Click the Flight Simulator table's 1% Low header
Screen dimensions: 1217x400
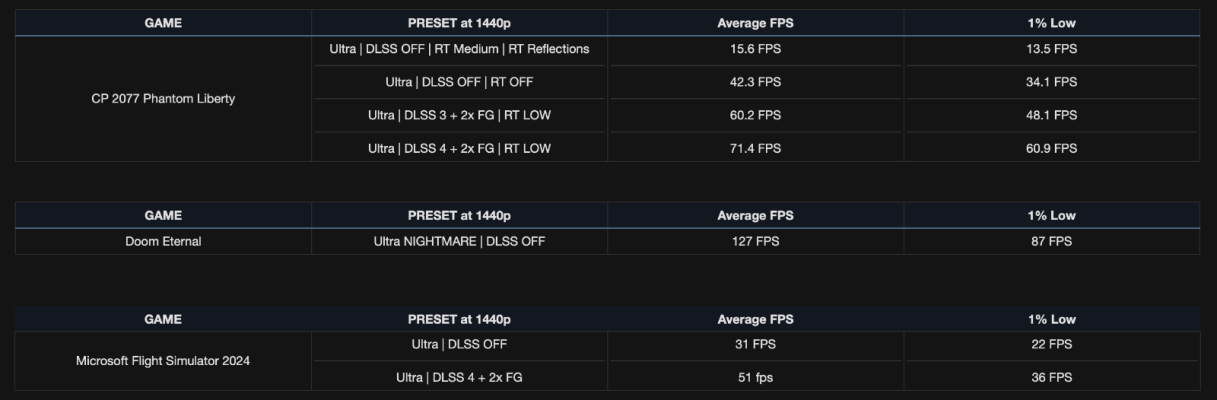[x=1051, y=319]
